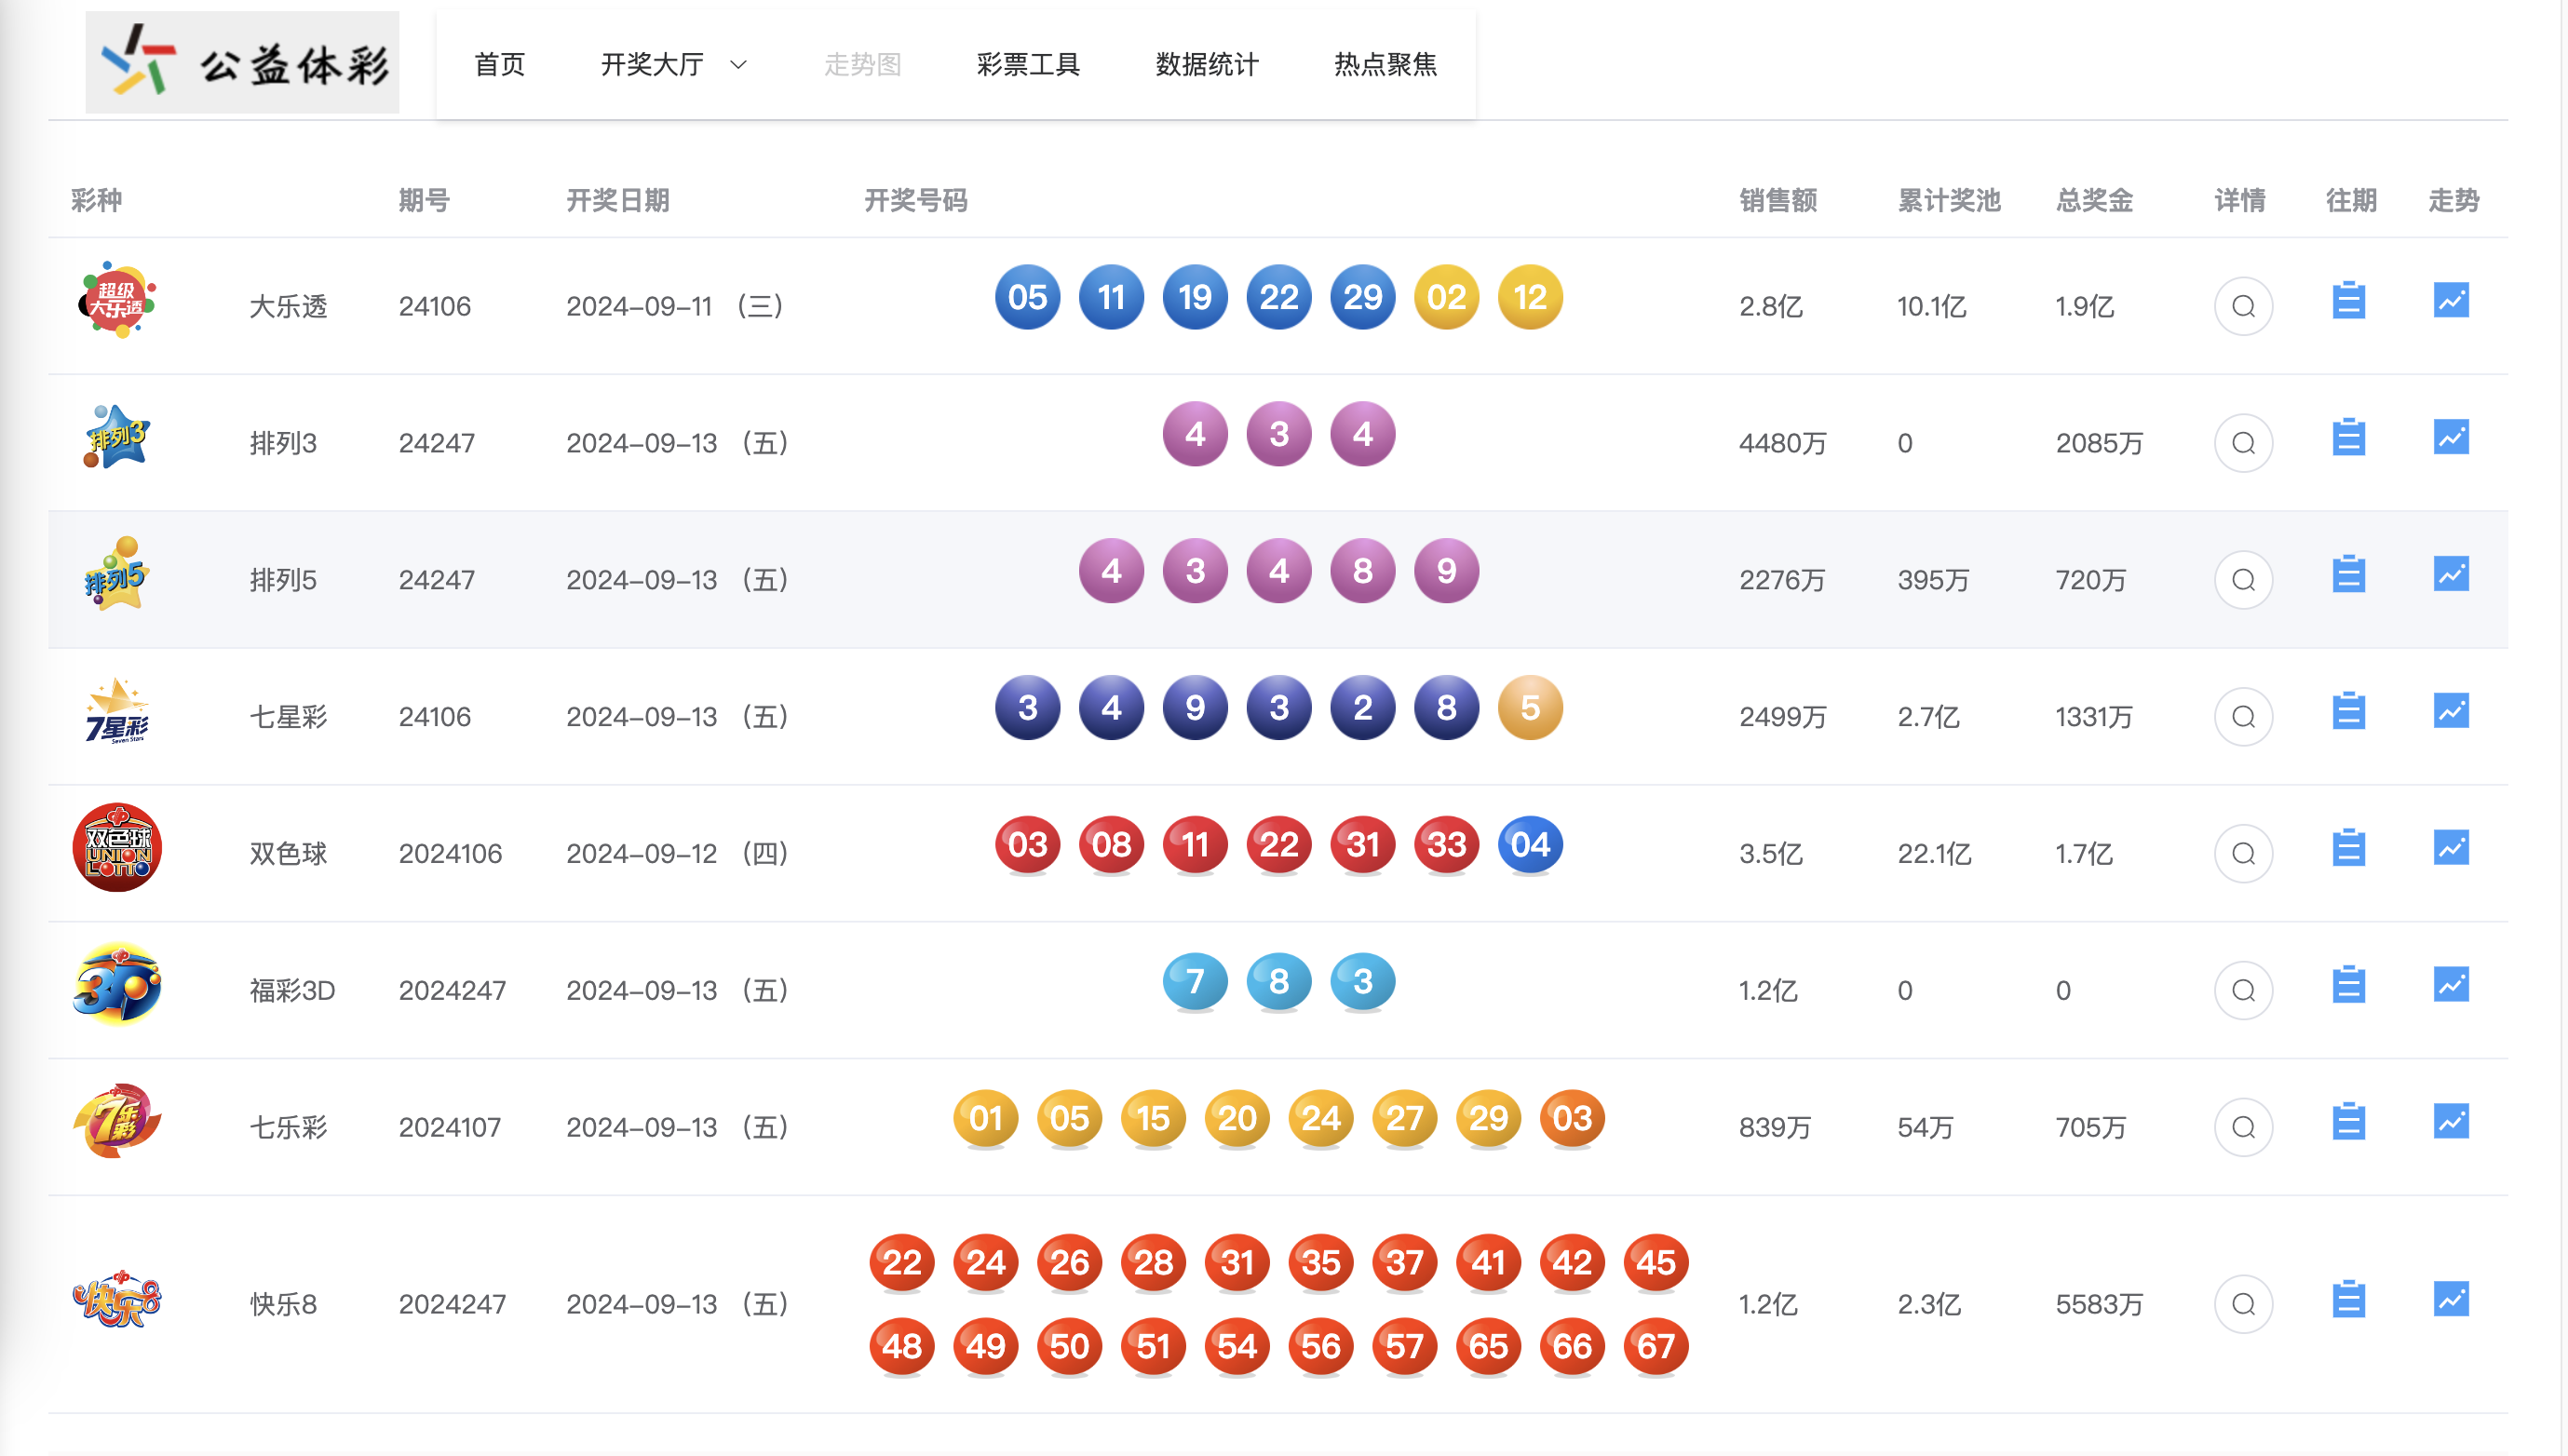Open past draws clipboard for 七乐彩
2568x1456 pixels.
coord(2348,1122)
